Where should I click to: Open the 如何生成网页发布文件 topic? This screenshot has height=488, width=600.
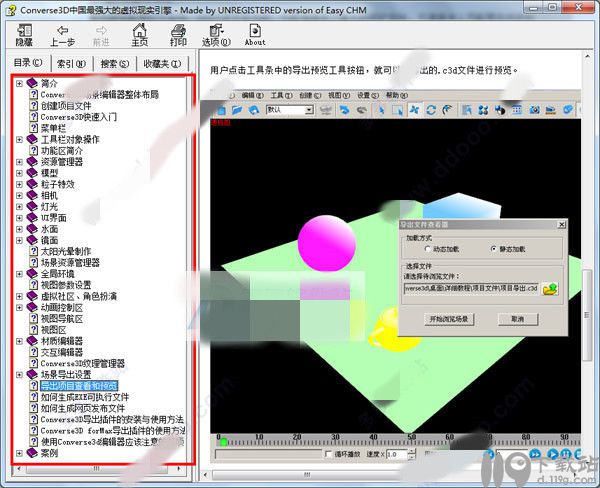tap(83, 408)
